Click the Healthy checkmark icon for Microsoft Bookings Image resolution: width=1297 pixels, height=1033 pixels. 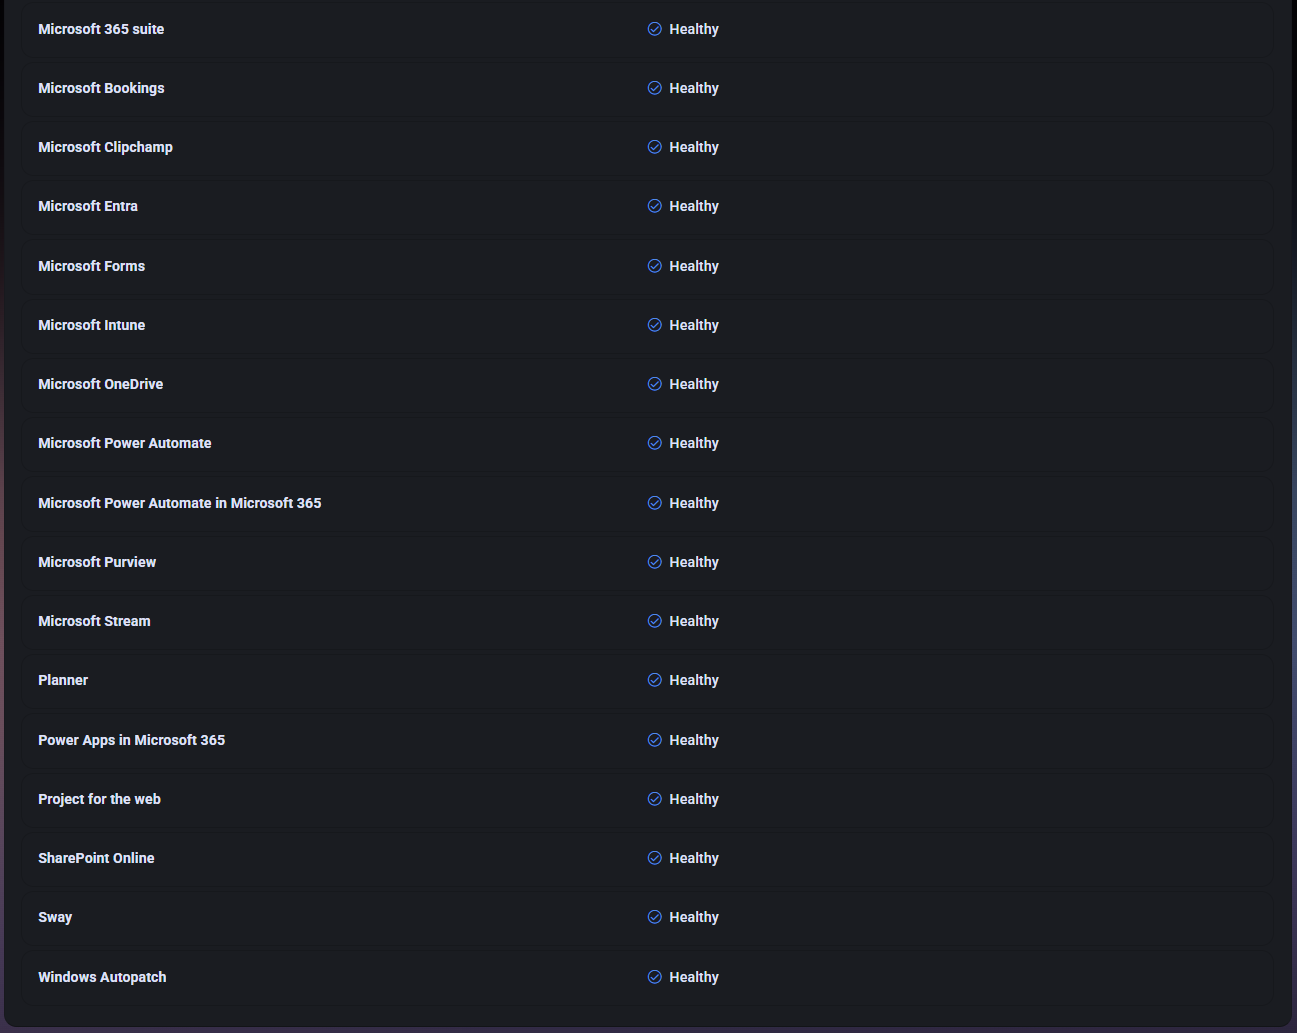pyautogui.click(x=654, y=88)
